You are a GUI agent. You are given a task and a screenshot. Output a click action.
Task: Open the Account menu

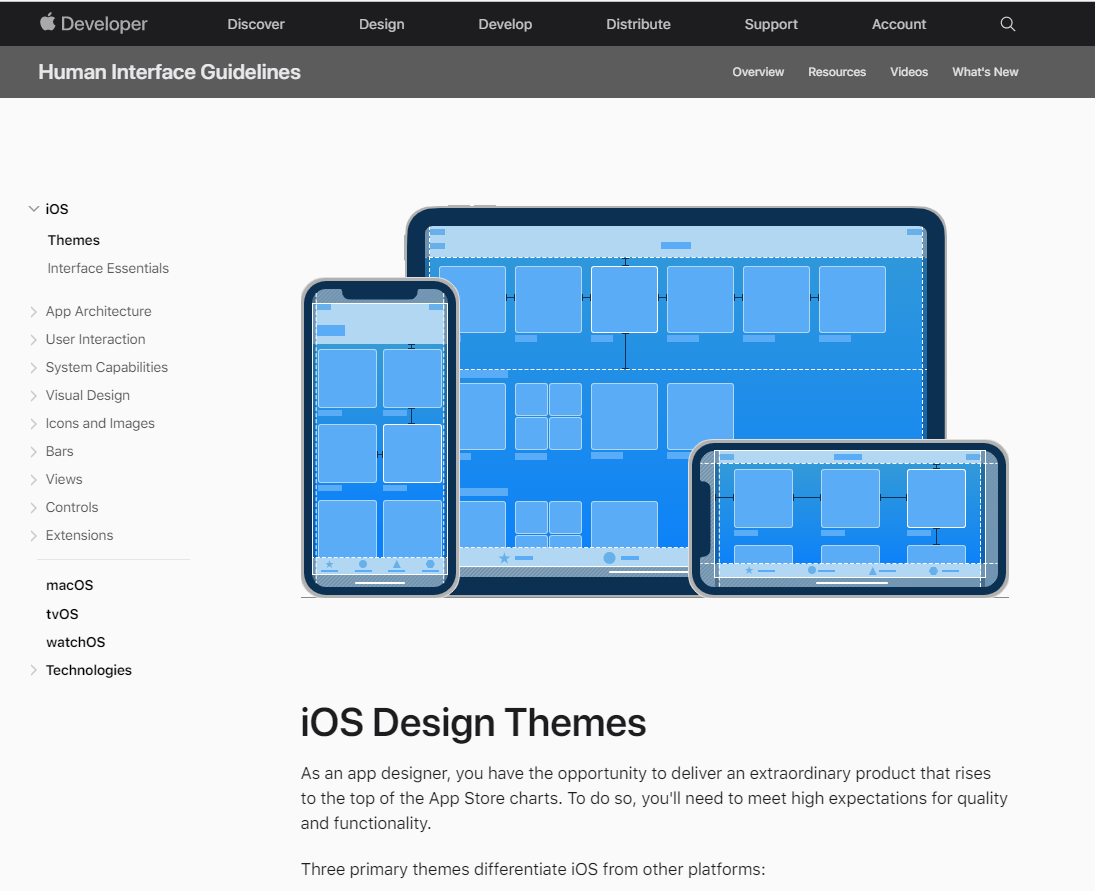point(899,24)
